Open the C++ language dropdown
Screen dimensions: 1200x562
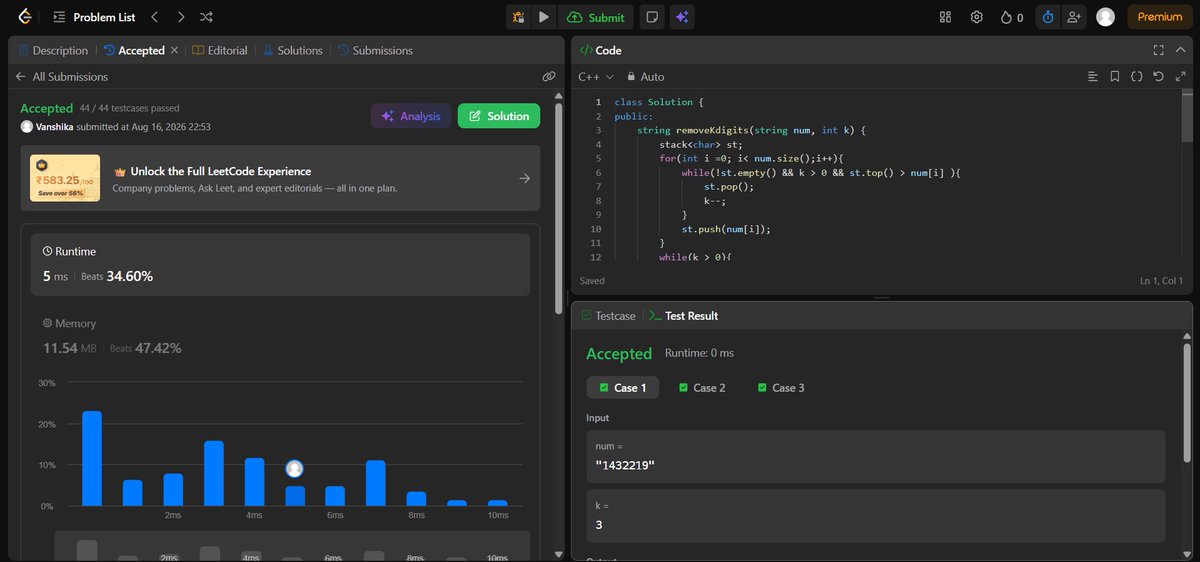[595, 76]
